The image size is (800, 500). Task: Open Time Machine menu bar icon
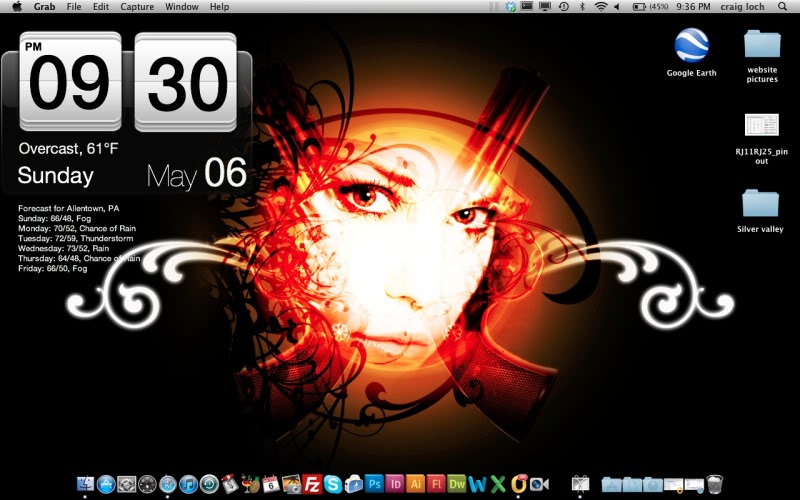point(564,7)
